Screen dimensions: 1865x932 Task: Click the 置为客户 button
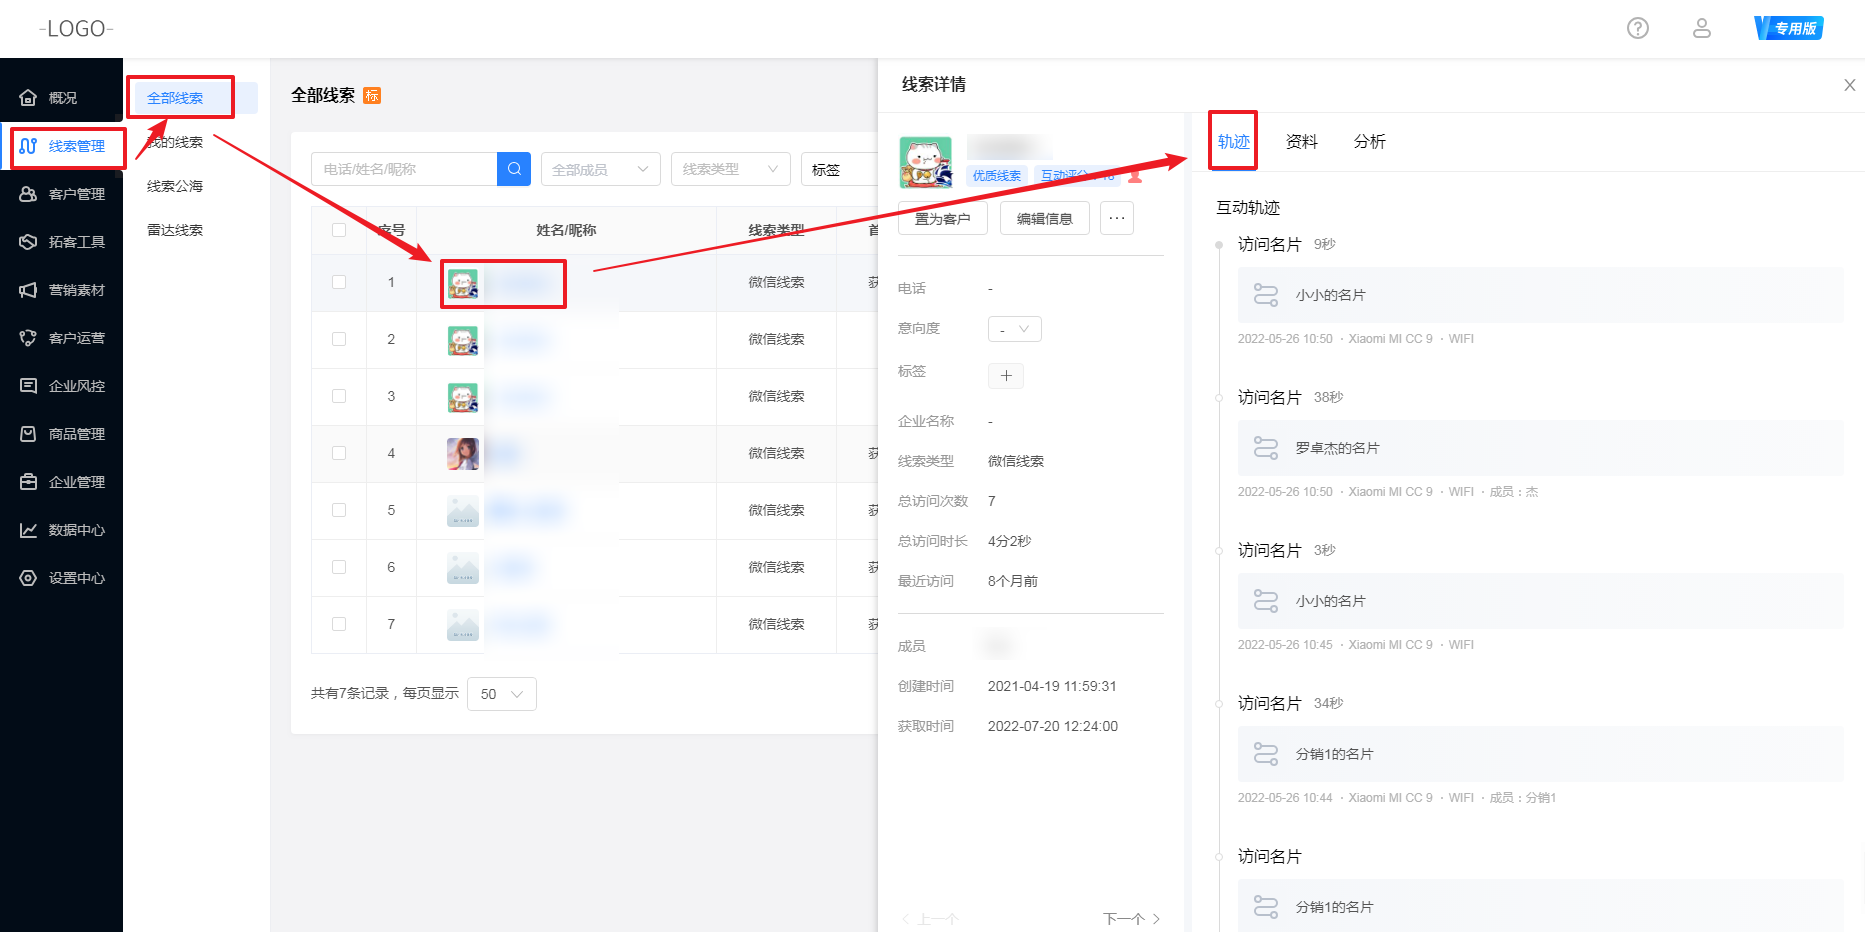click(x=942, y=218)
